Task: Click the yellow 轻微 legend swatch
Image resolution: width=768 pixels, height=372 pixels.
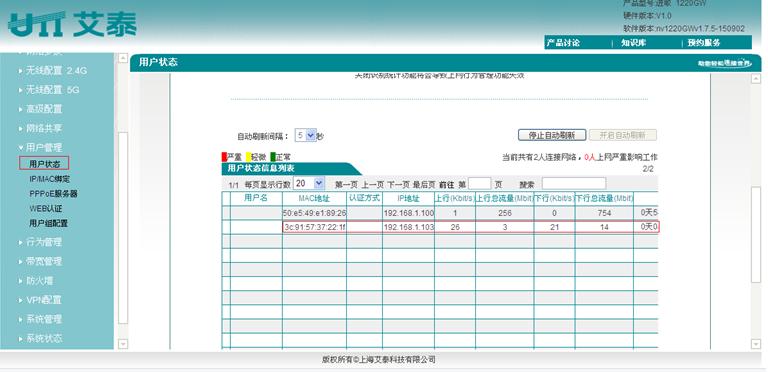Action: coord(249,157)
